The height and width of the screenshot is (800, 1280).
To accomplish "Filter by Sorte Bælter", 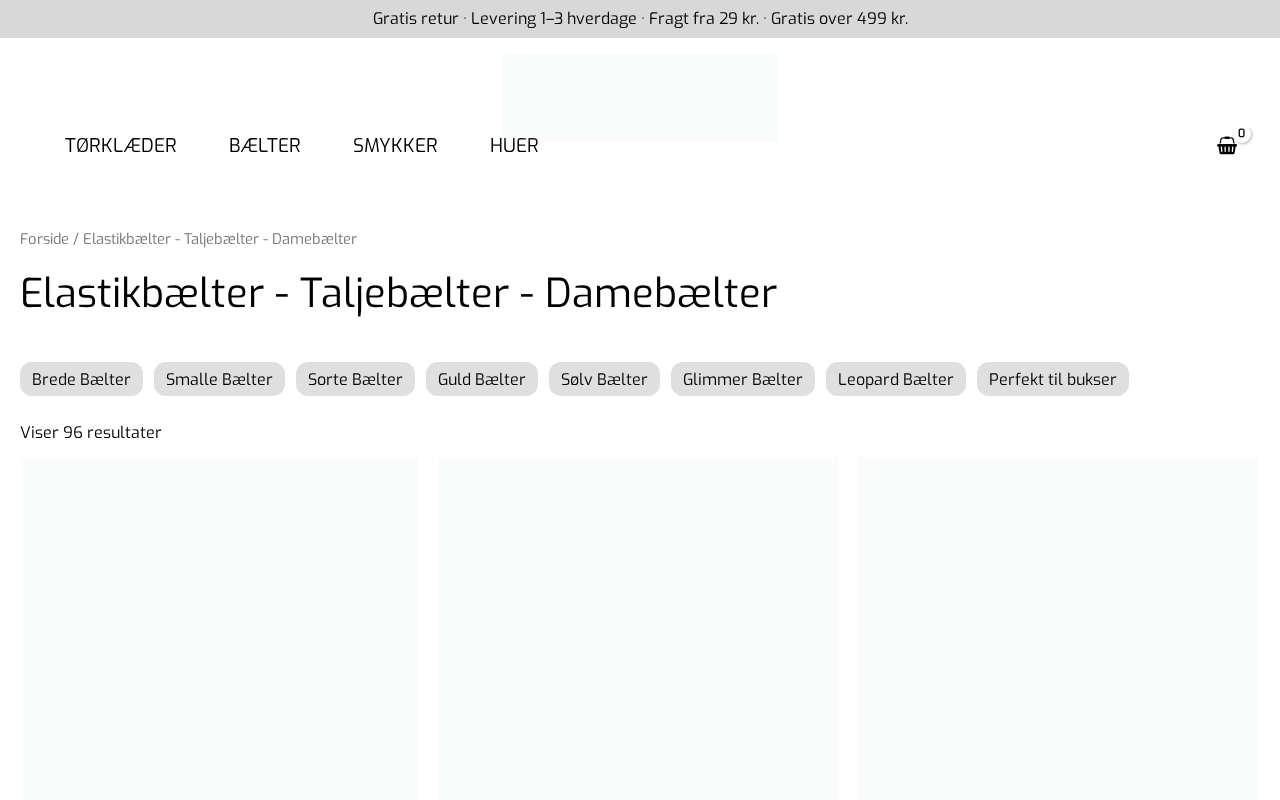I will (355, 379).
